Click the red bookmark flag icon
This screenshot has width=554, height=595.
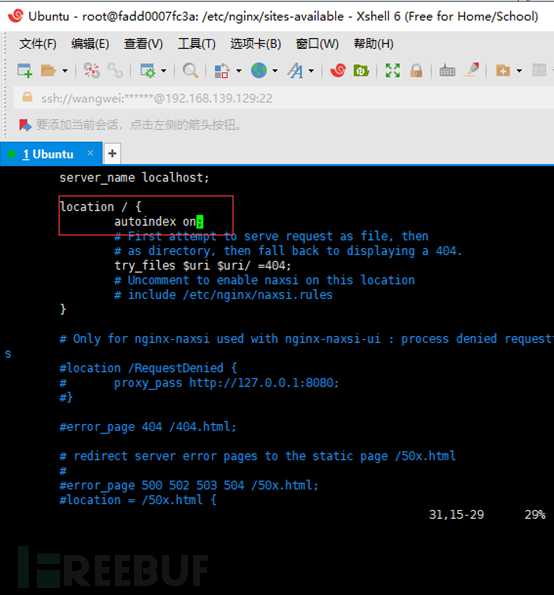coord(25,124)
